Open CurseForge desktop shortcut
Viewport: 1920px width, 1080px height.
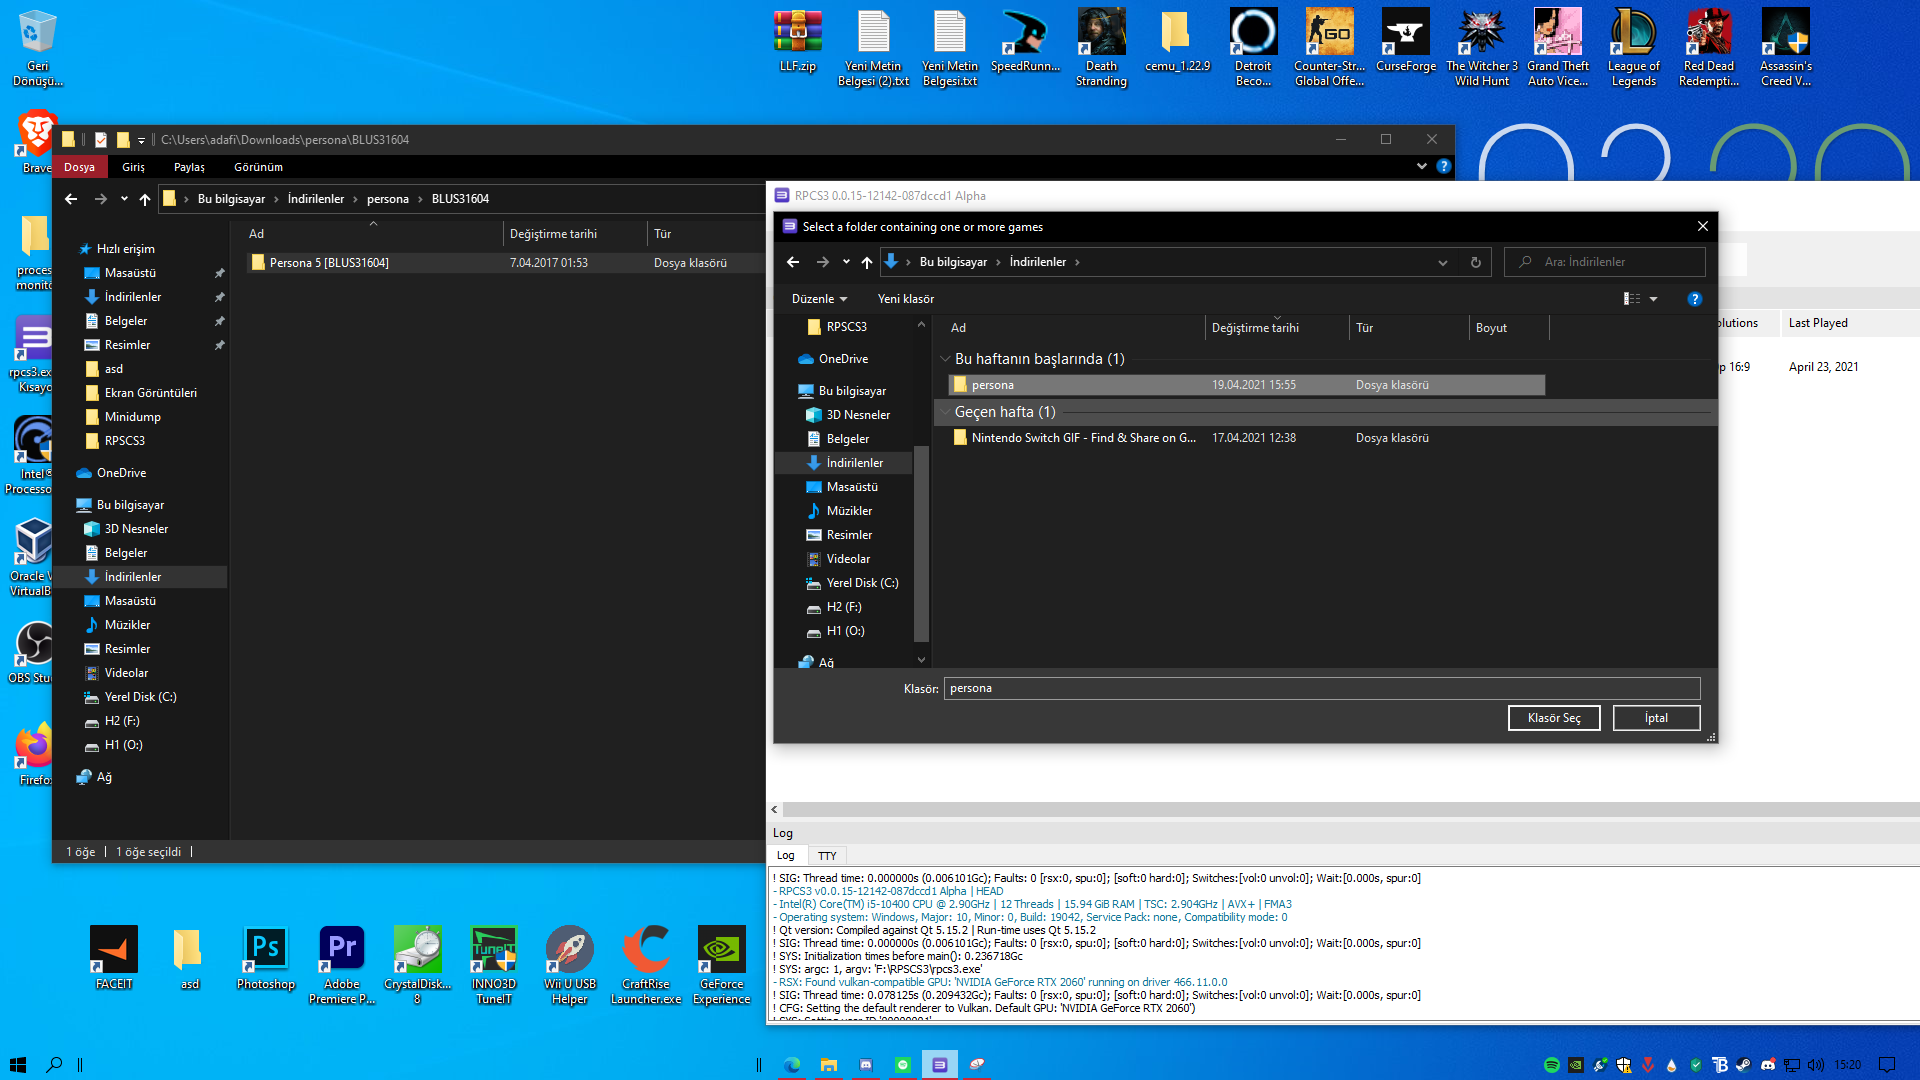[1405, 42]
